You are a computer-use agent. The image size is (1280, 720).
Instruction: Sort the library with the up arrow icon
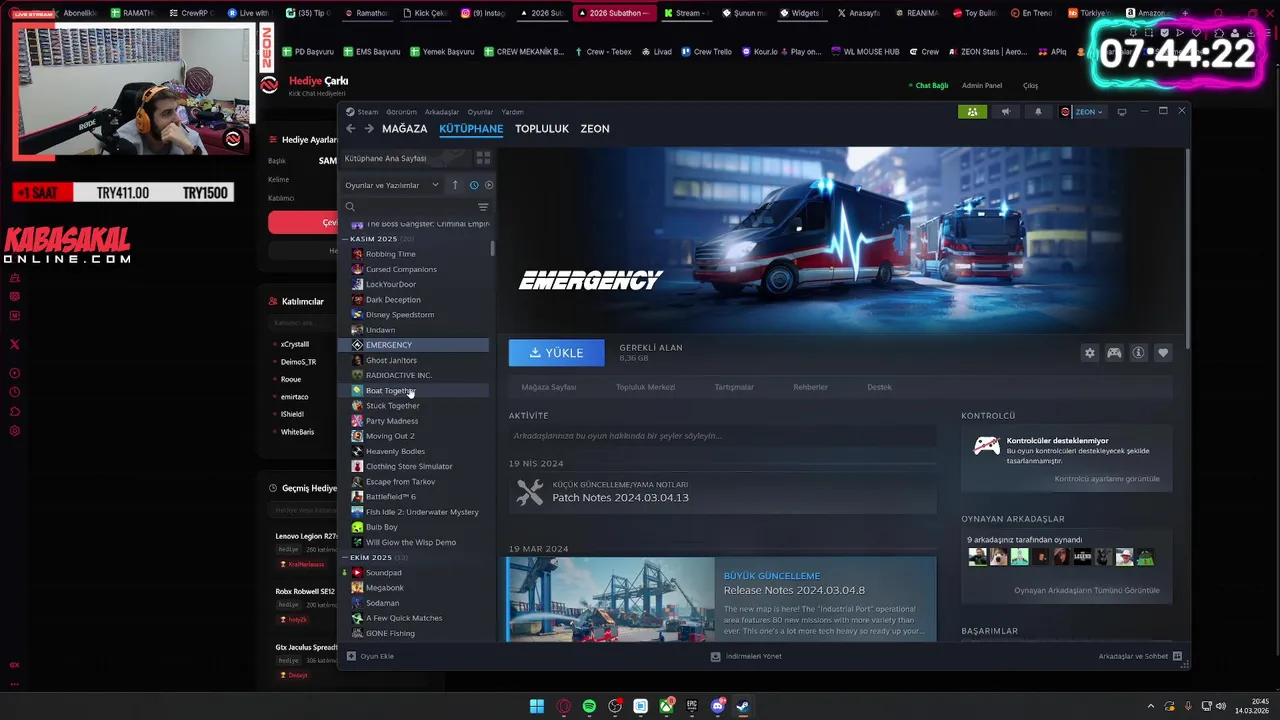click(x=455, y=185)
